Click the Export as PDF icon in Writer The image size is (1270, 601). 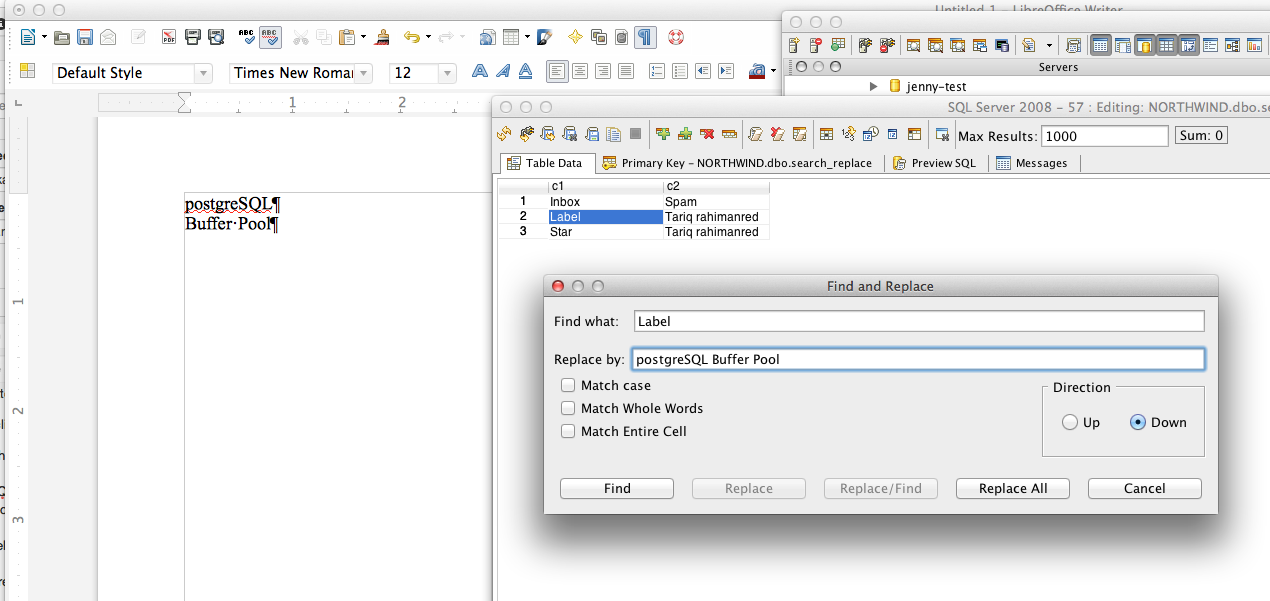169,38
